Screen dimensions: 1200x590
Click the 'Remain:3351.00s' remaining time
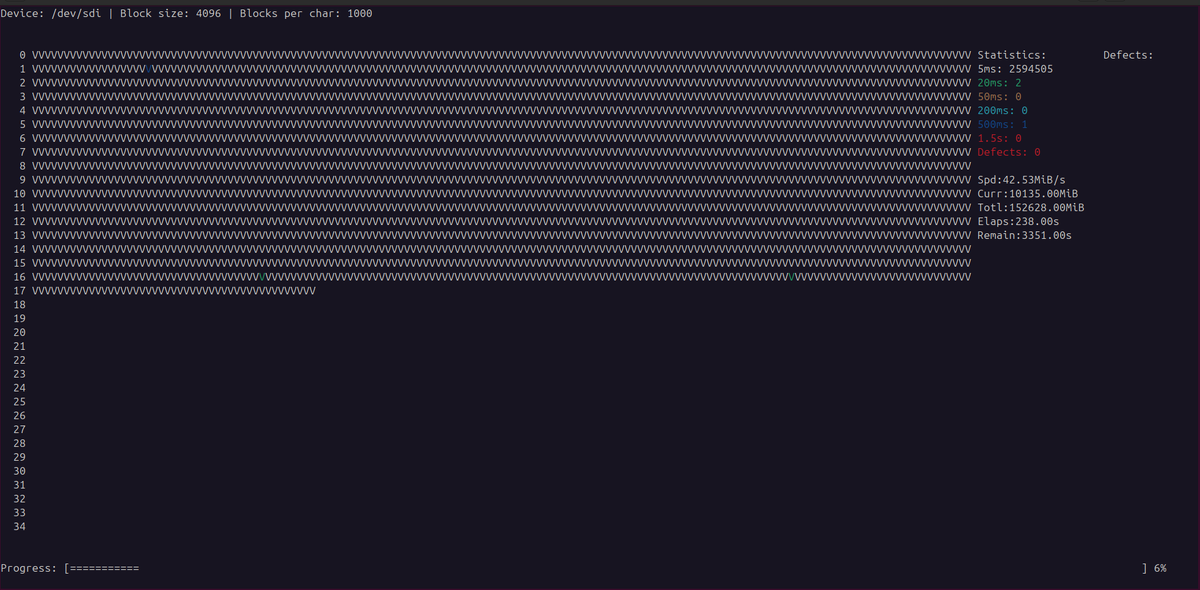tap(1024, 236)
